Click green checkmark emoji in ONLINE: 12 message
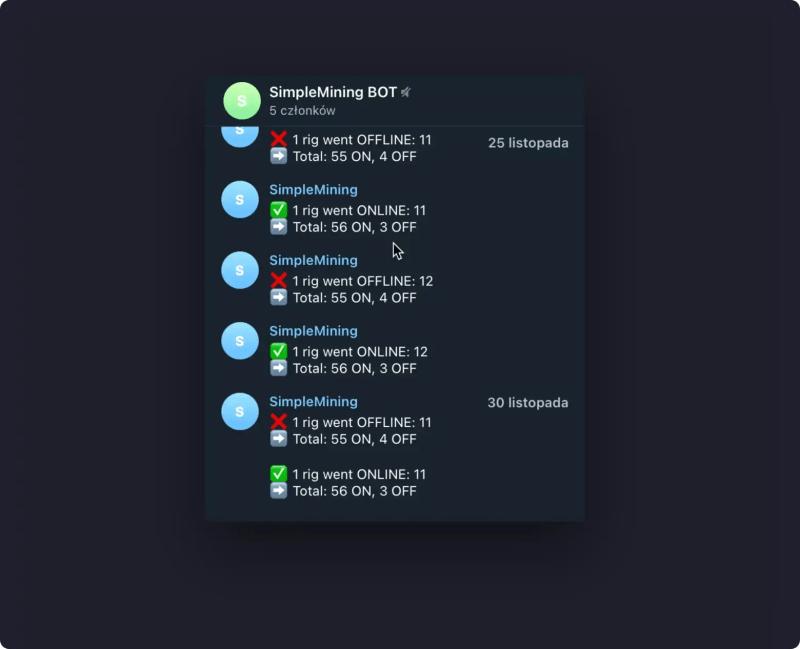This screenshot has width=800, height=649. (x=279, y=351)
